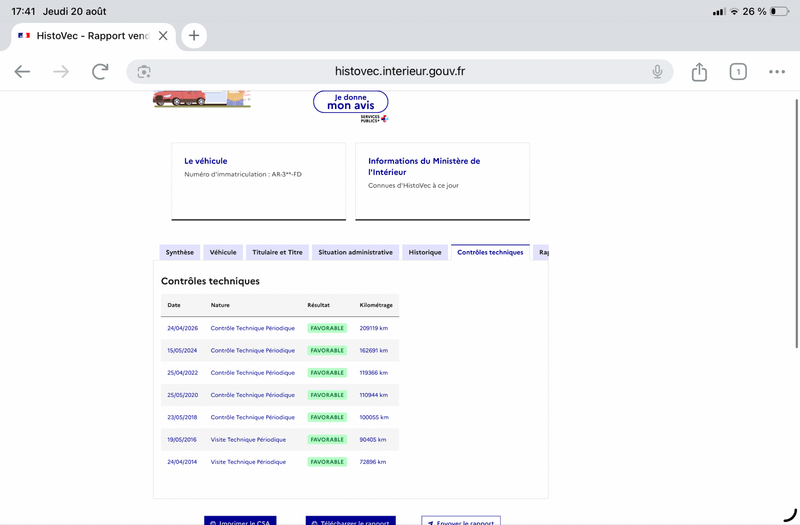Viewport: 800px width, 525px height.
Task: Click FAVORABLE badge in the 24/04/2026 row
Action: pos(327,328)
